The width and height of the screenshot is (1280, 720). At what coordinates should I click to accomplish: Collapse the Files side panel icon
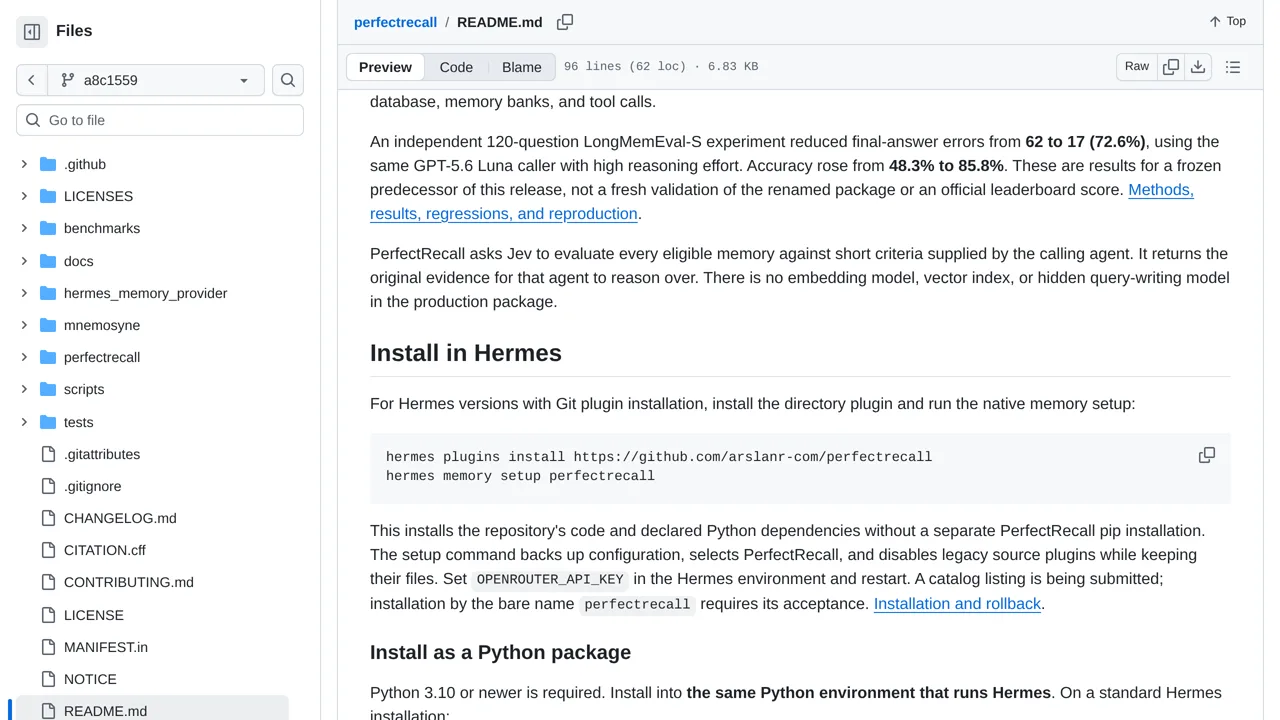tap(32, 32)
